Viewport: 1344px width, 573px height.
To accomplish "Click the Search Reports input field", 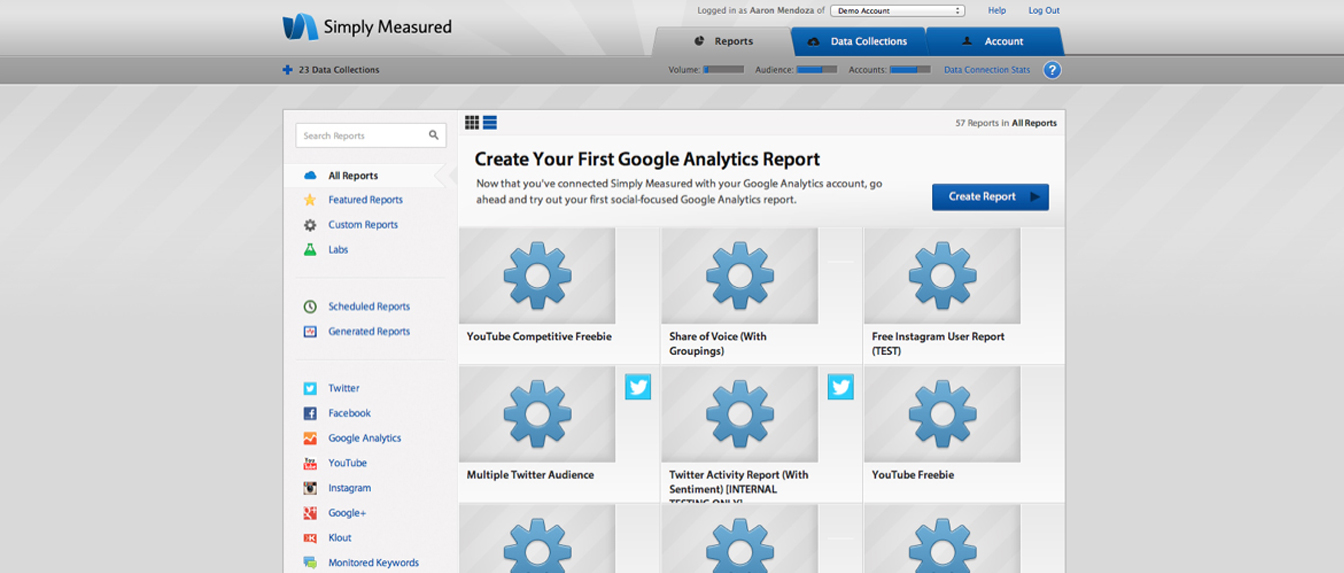I will click(x=371, y=135).
